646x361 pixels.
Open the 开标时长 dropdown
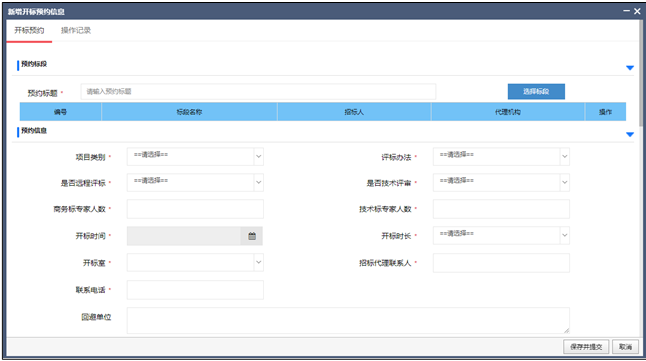501,235
